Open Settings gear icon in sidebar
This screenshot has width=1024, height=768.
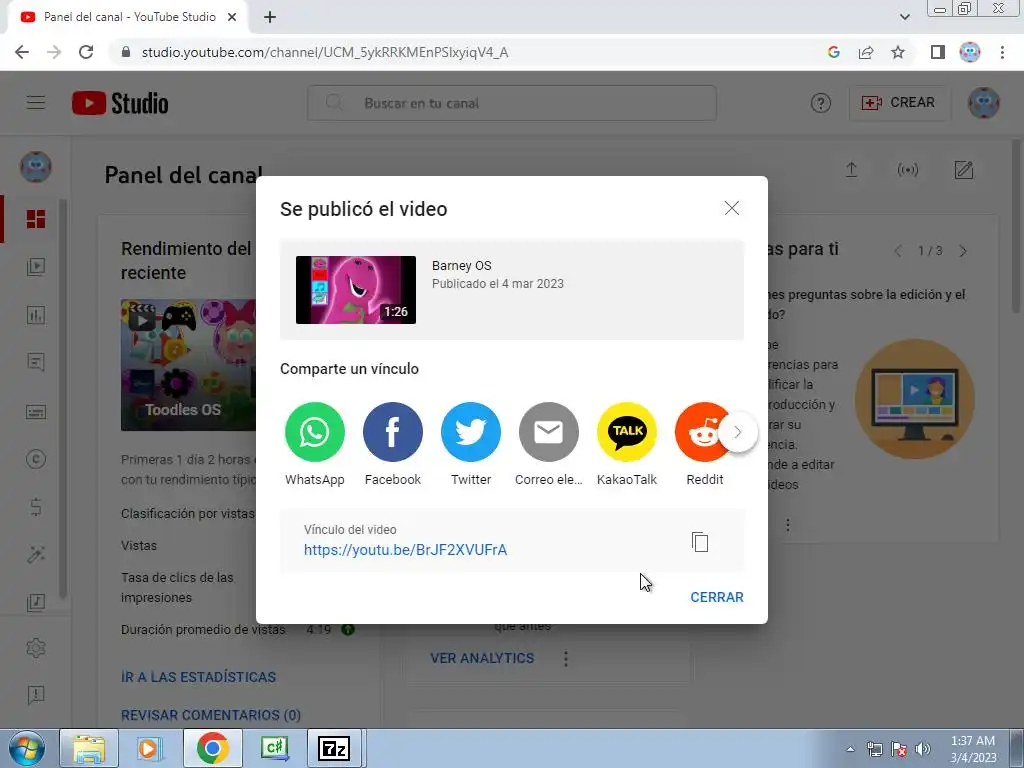pos(36,648)
